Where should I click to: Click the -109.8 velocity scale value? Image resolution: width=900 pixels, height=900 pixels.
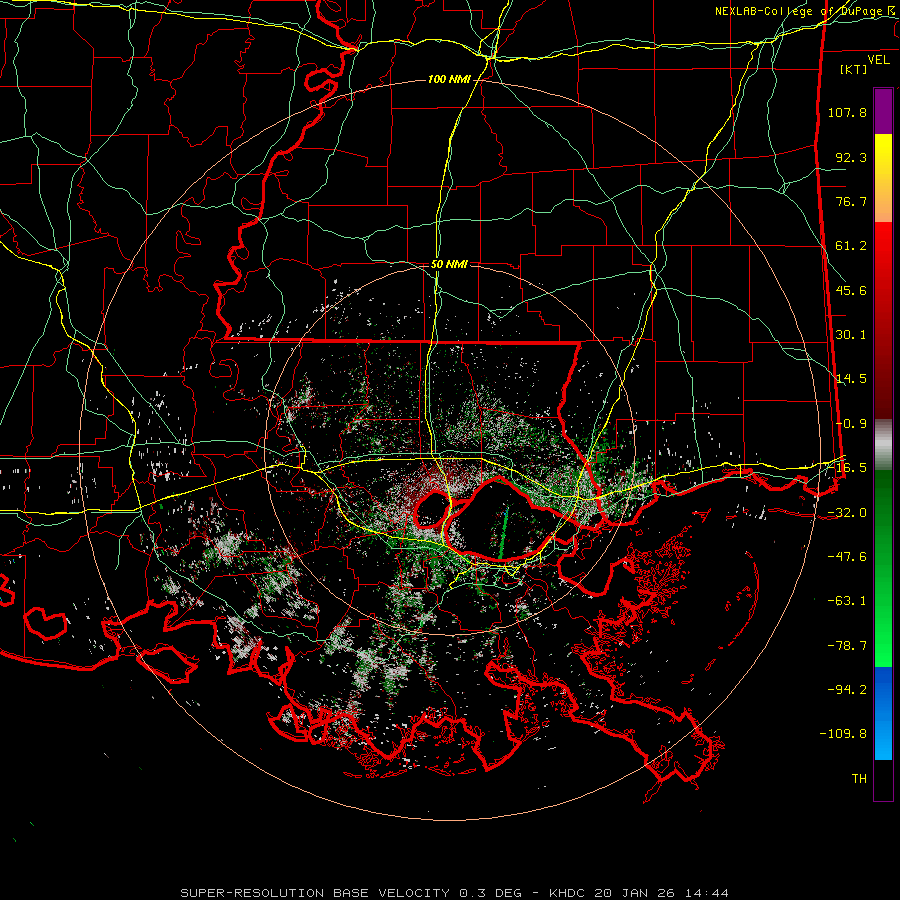(x=843, y=734)
